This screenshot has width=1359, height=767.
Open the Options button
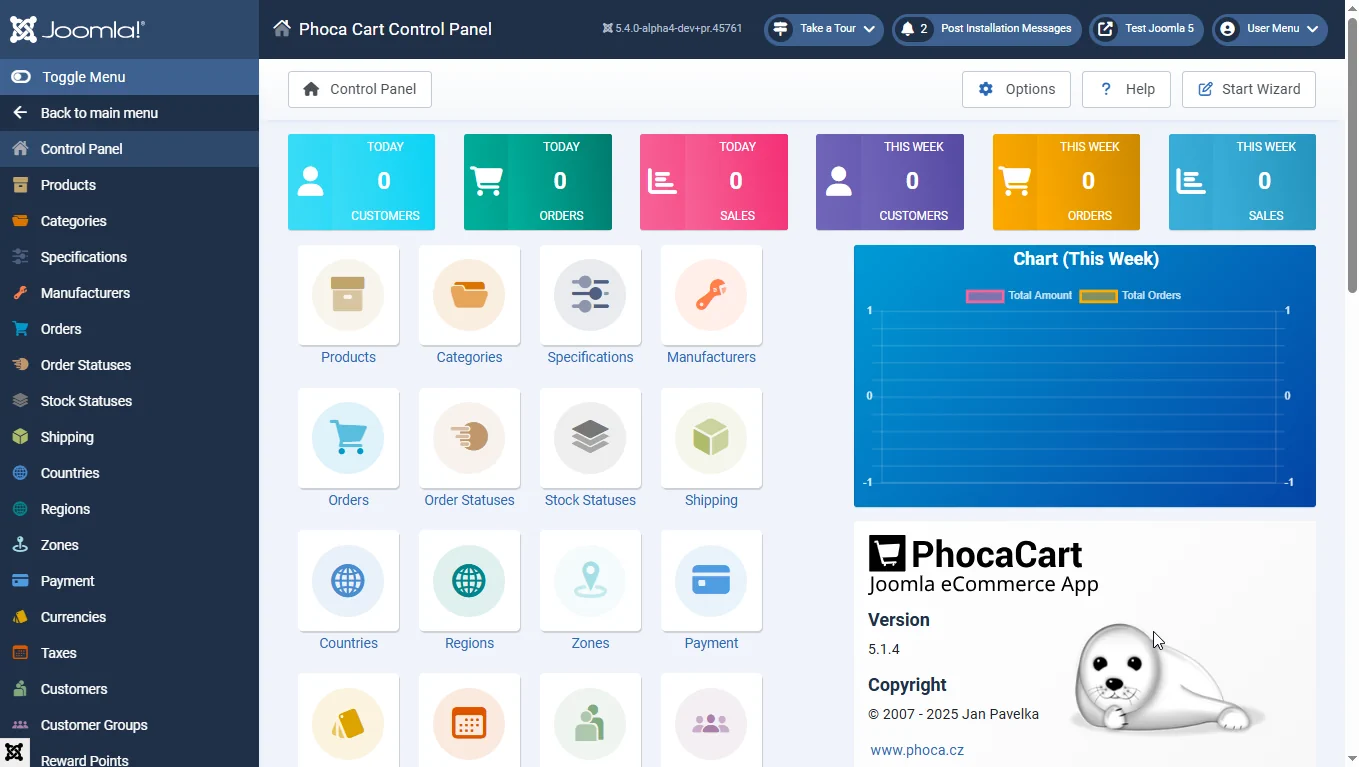click(x=1016, y=89)
